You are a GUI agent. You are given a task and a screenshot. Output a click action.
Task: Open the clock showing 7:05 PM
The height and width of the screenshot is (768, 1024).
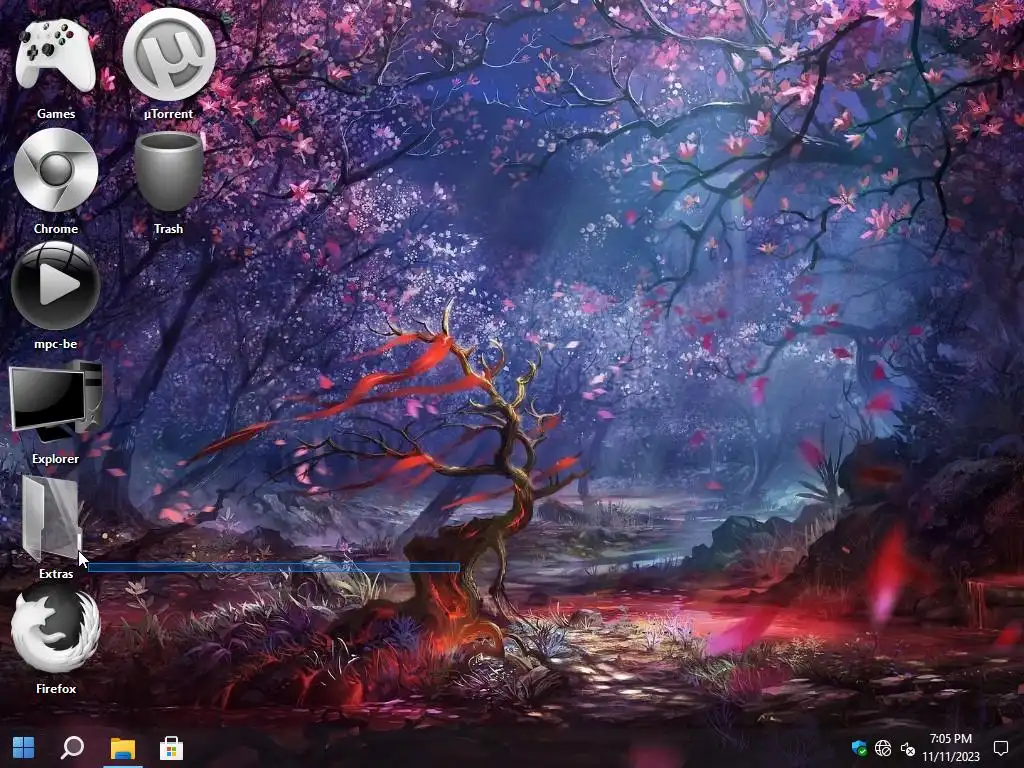(x=950, y=739)
